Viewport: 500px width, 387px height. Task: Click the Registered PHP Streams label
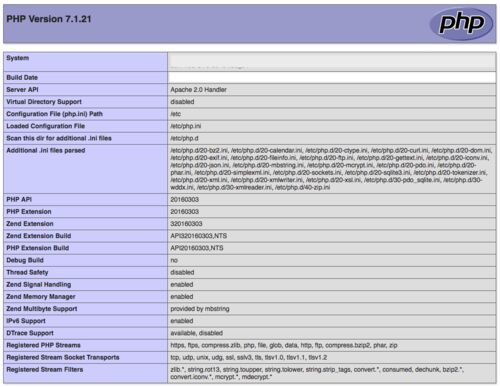click(43, 345)
